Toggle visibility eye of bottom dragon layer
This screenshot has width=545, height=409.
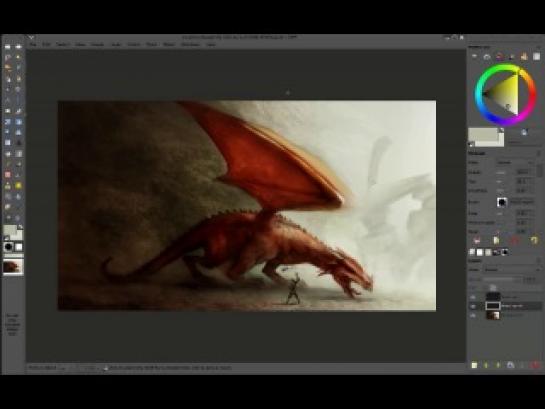point(473,316)
